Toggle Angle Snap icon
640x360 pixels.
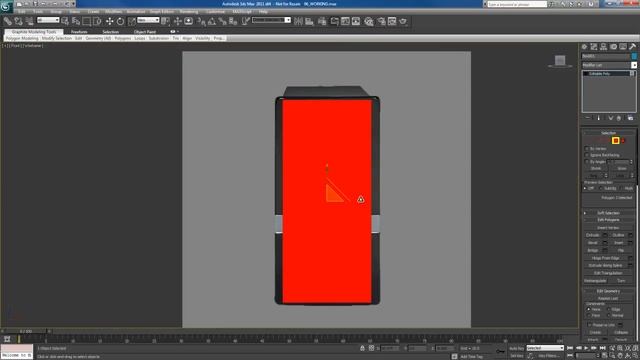click(x=212, y=21)
